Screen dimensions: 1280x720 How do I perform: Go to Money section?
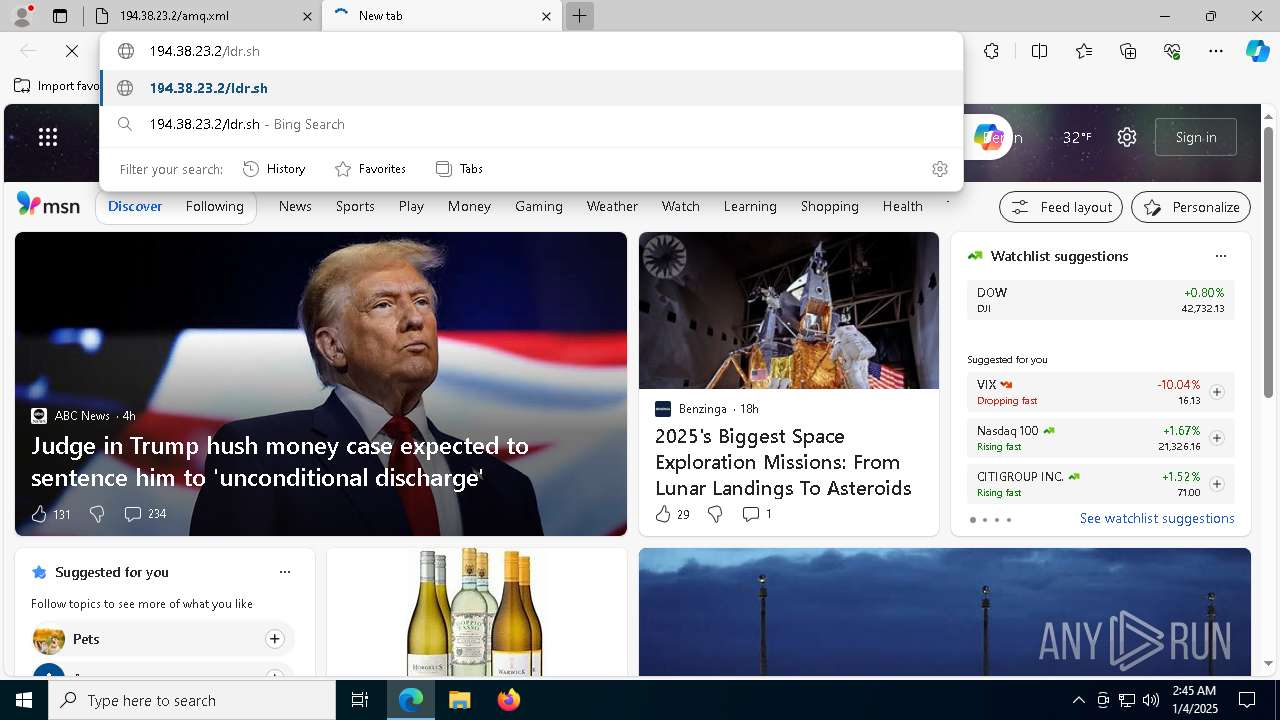pos(469,206)
